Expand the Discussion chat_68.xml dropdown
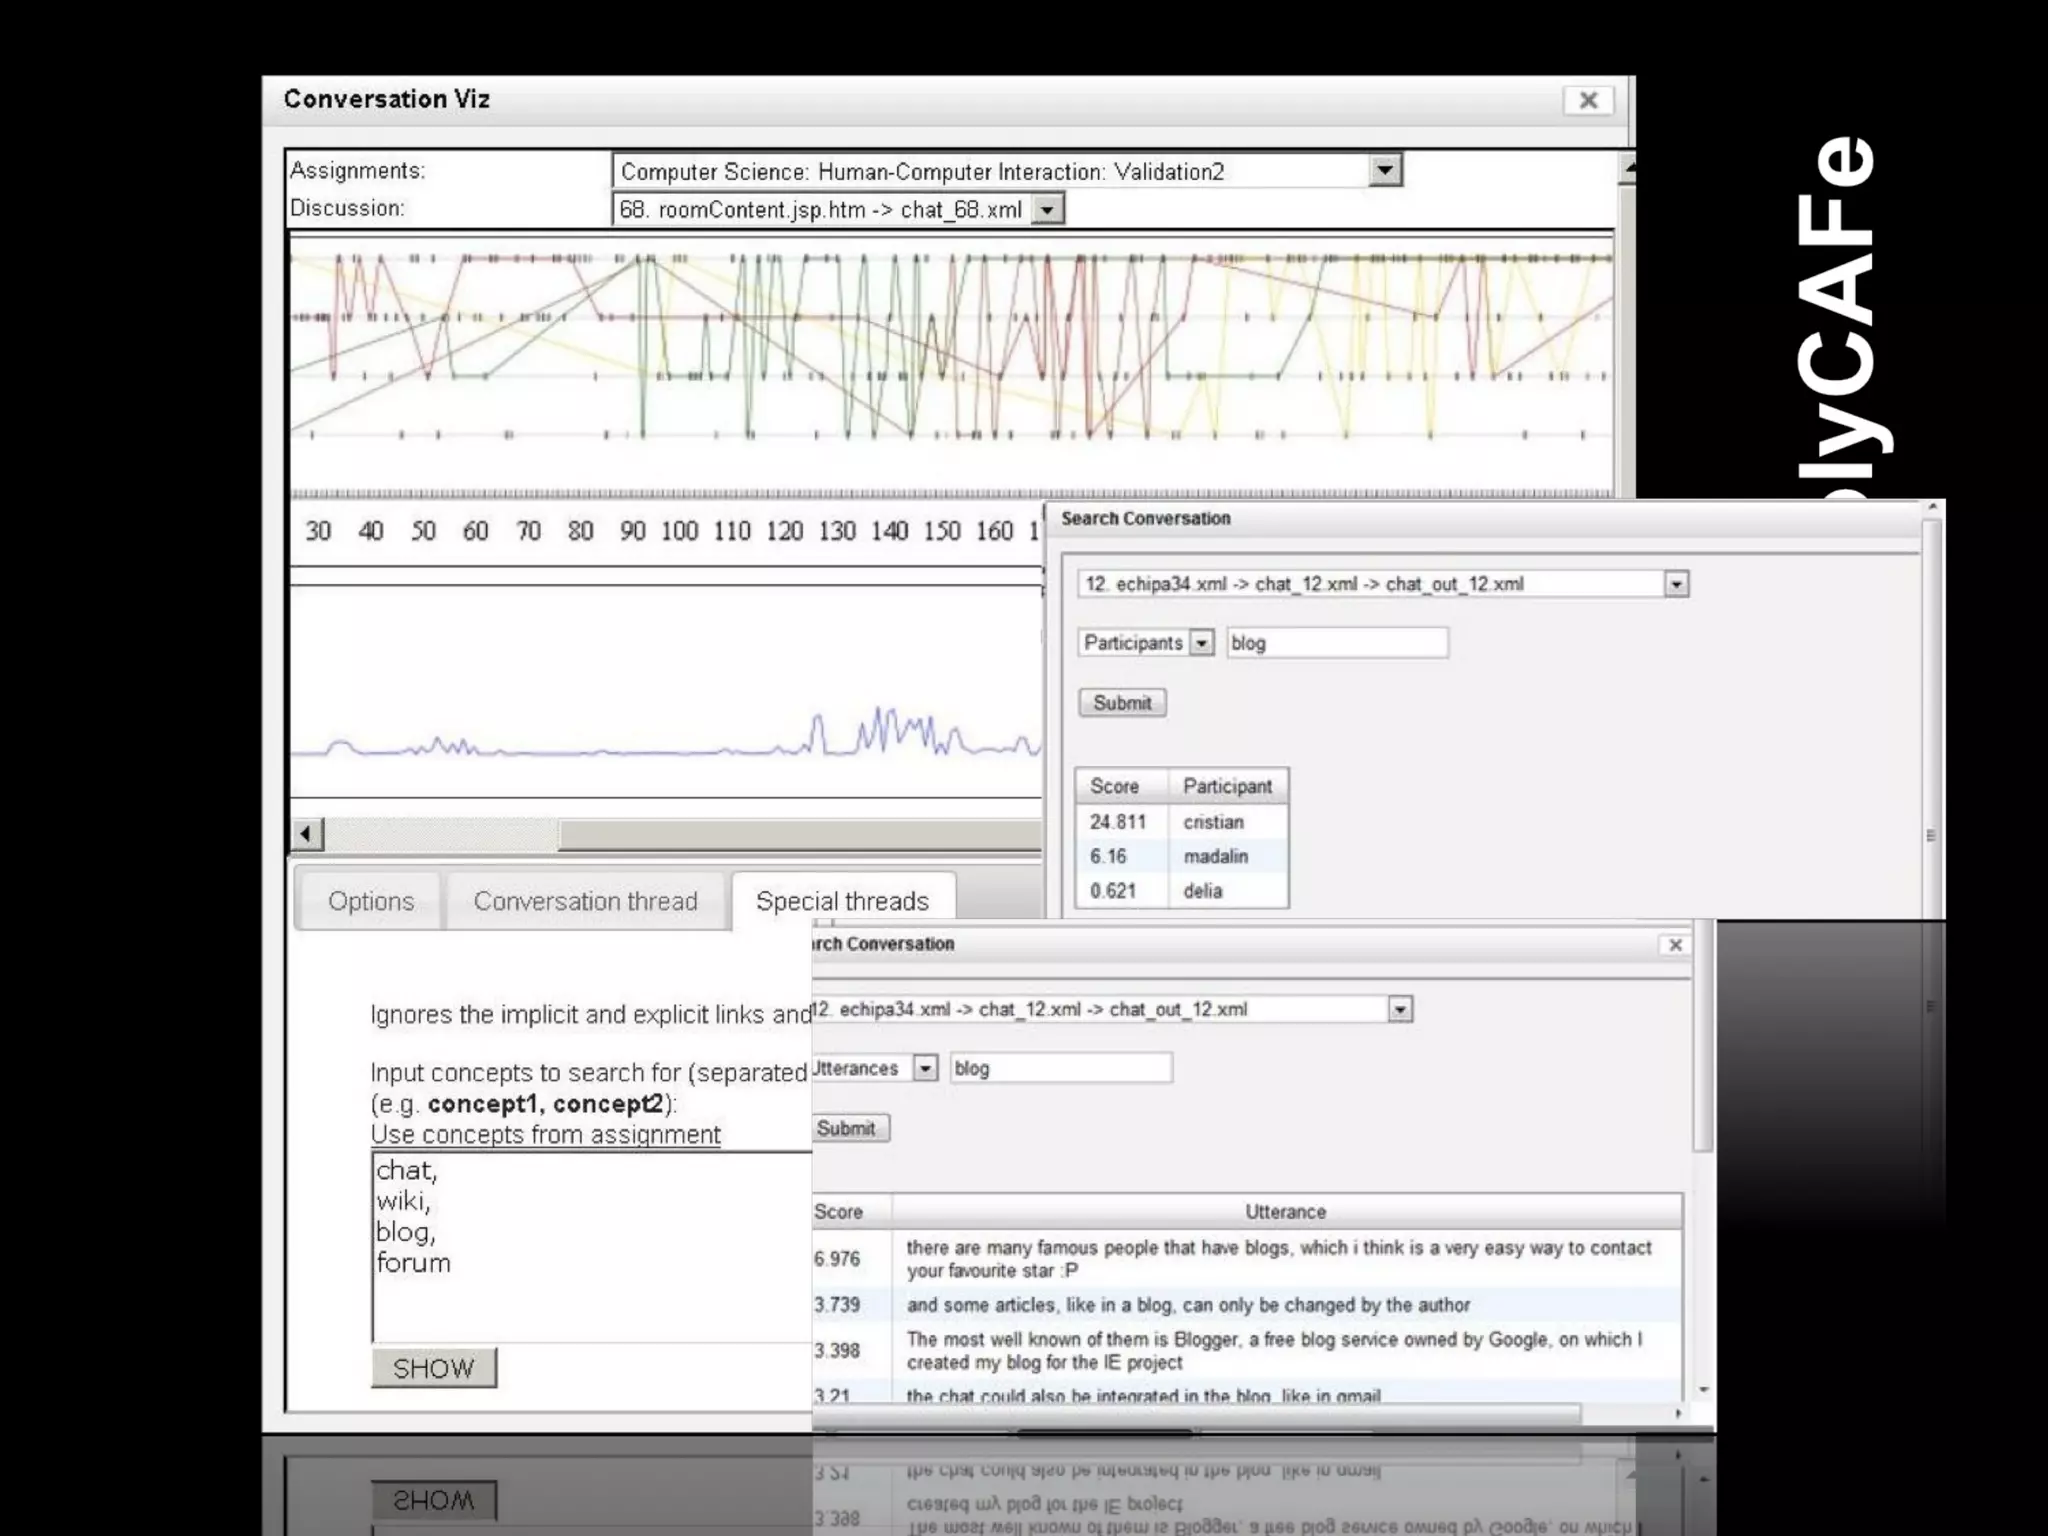 tap(1047, 210)
